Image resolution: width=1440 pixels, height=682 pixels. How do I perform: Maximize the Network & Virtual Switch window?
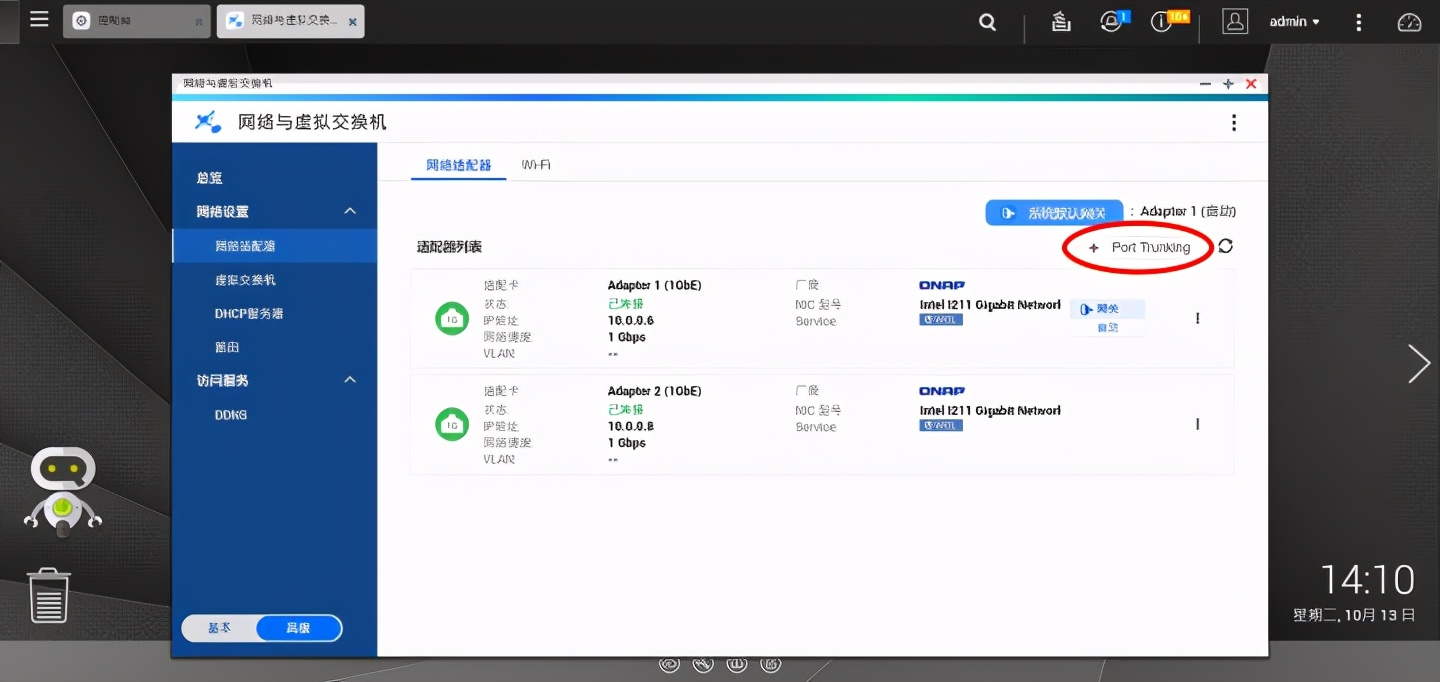coord(1229,84)
